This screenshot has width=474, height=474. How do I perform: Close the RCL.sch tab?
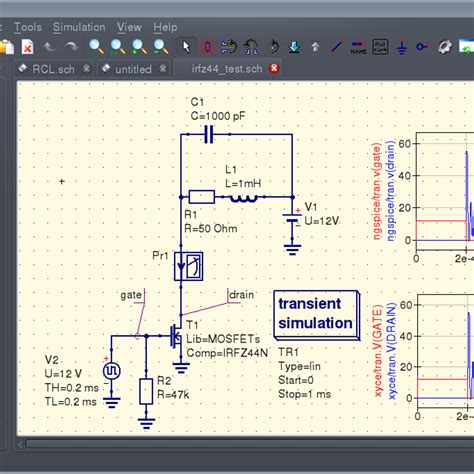tap(86, 68)
